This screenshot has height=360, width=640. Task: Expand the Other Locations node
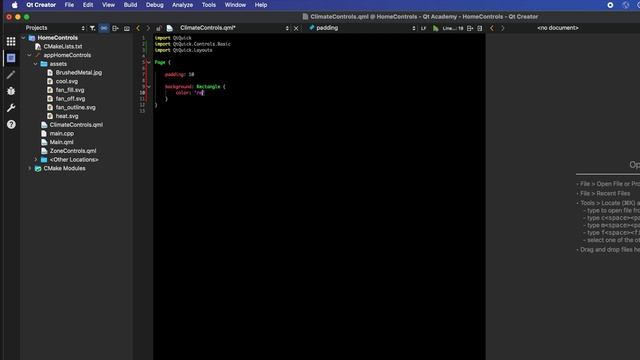[36, 160]
